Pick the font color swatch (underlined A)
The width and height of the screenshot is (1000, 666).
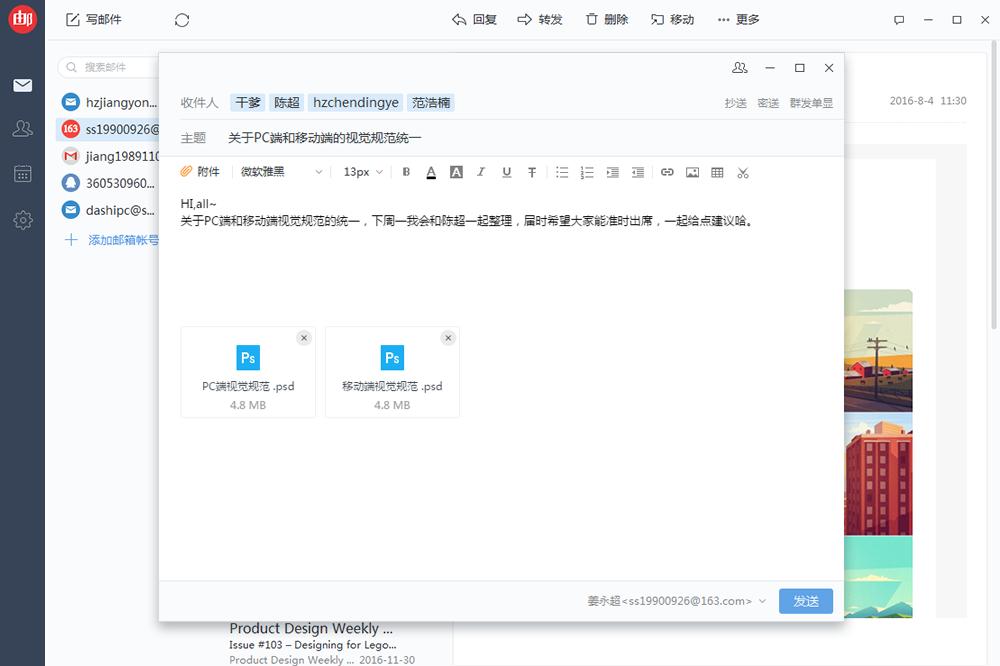[431, 172]
